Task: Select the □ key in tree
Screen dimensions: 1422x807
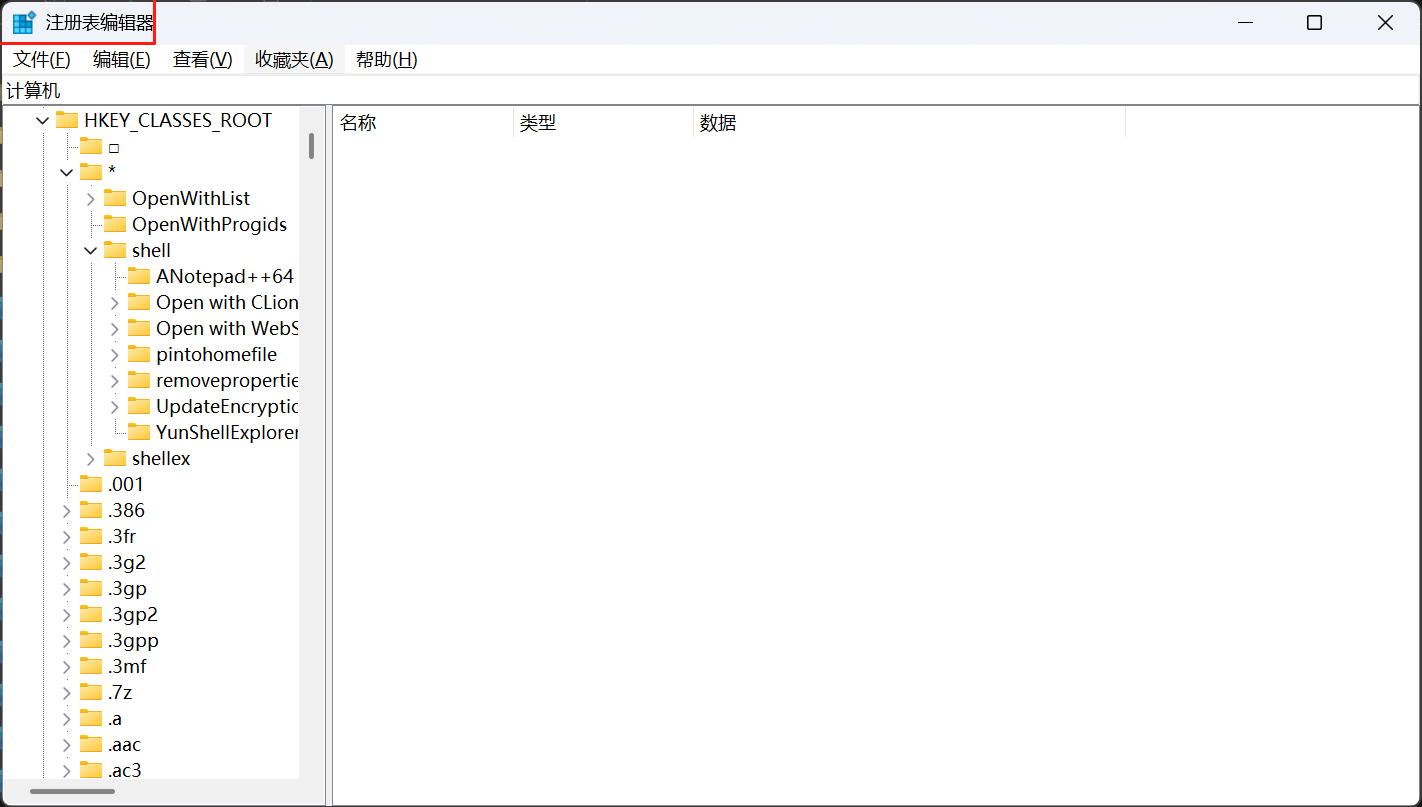Action: (x=113, y=147)
